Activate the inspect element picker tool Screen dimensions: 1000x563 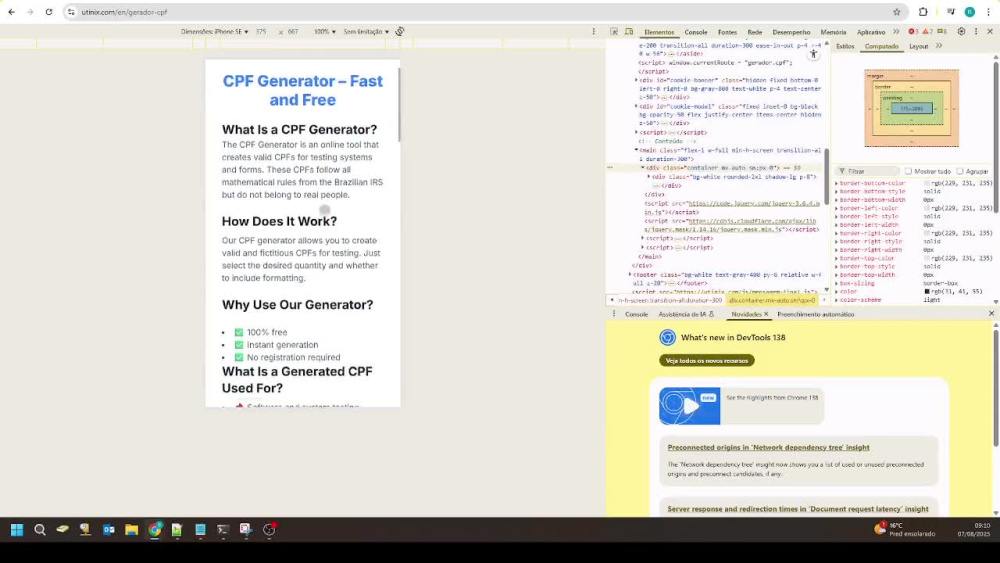(x=614, y=31)
